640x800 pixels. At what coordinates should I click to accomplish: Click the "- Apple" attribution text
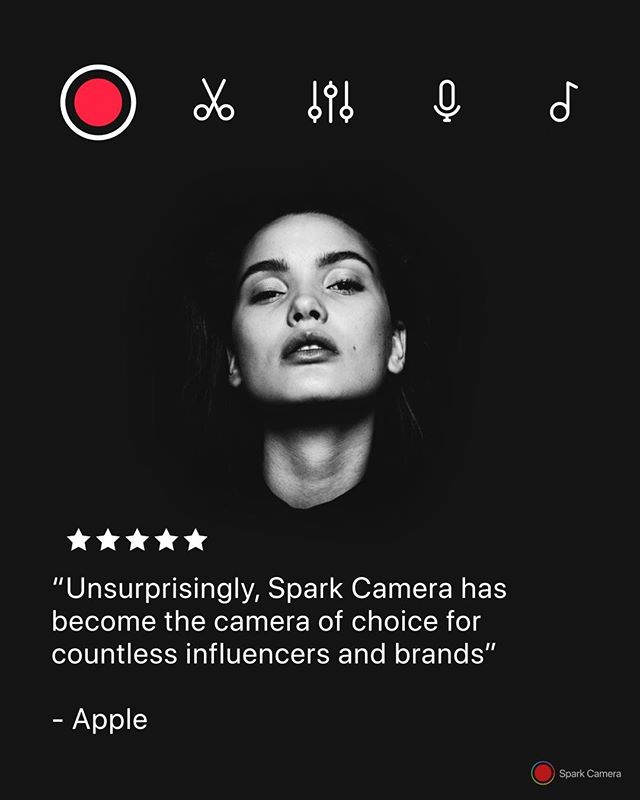[x=100, y=720]
